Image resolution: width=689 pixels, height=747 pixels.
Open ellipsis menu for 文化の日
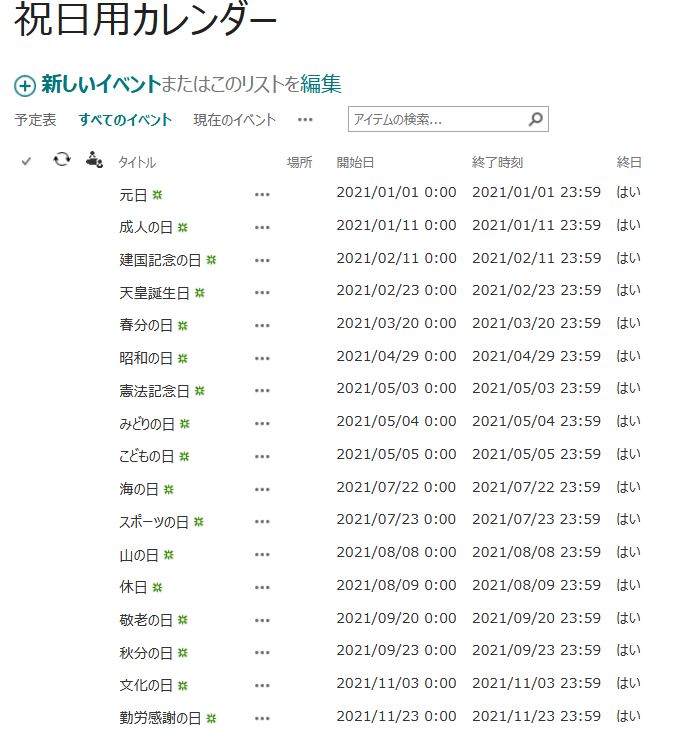click(x=262, y=686)
